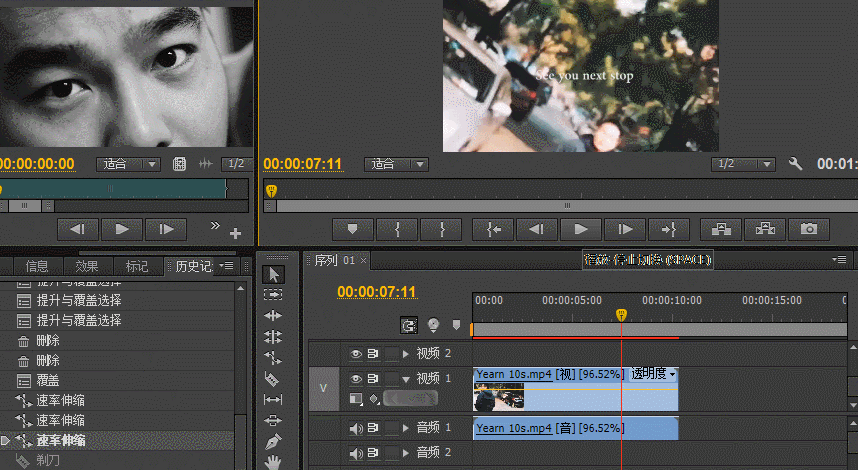Click the Lift button in the program monitor
858x470 pixels.
(720, 229)
